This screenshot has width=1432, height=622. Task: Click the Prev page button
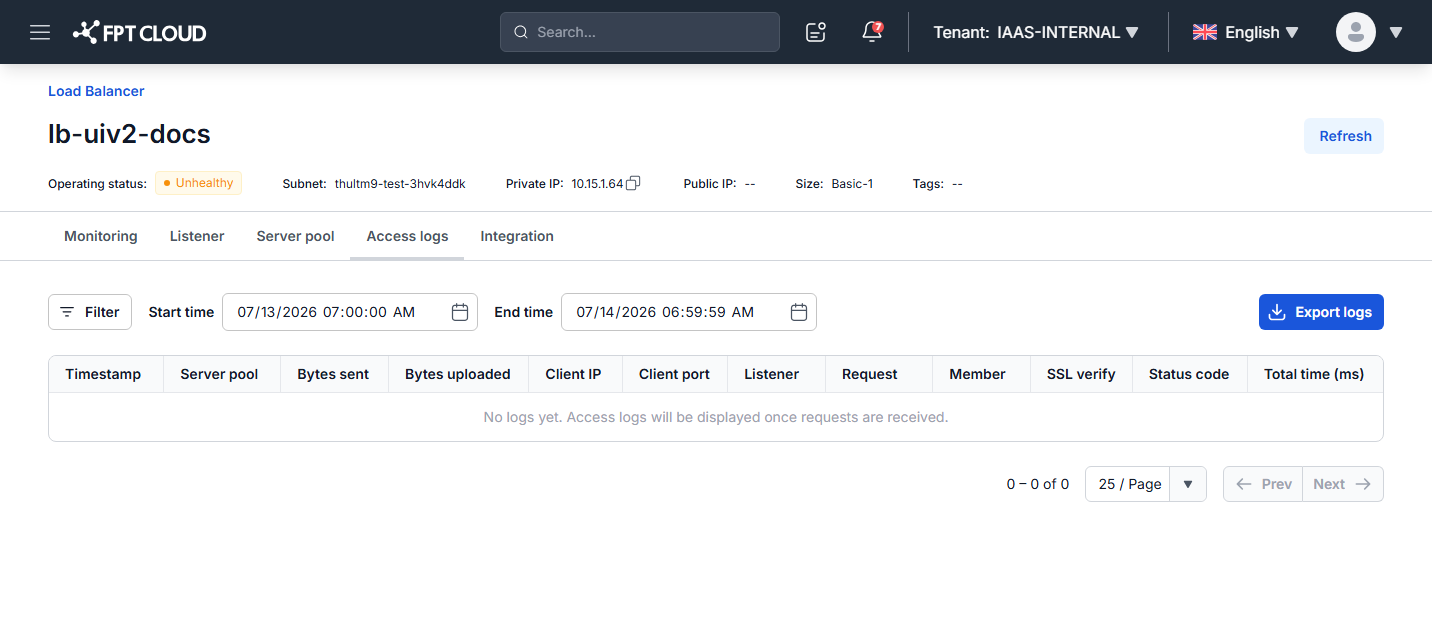tap(1263, 484)
